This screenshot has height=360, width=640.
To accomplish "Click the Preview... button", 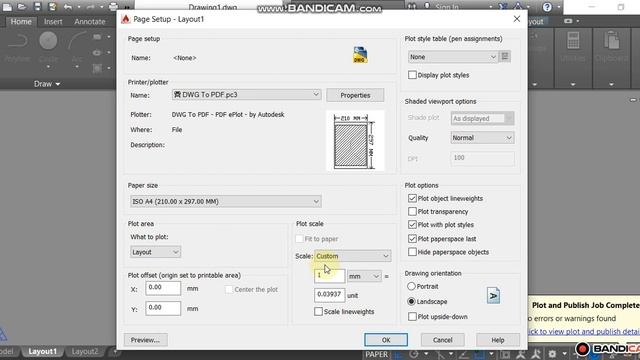I will [145, 340].
